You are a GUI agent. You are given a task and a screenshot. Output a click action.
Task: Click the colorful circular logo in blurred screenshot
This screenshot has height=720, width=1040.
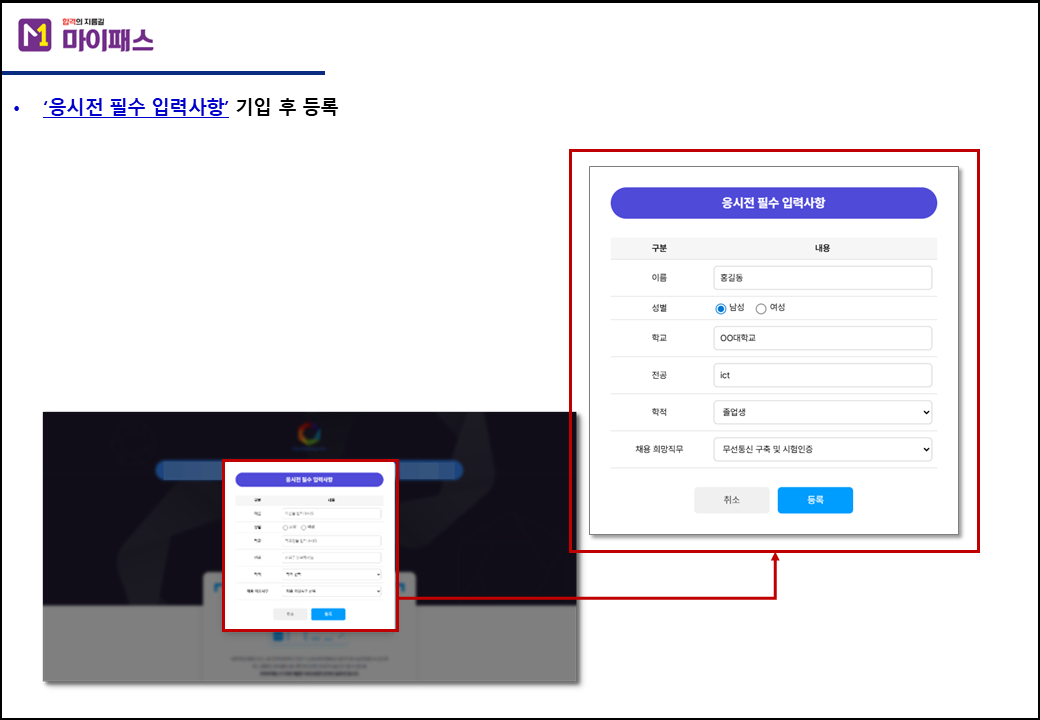[309, 435]
